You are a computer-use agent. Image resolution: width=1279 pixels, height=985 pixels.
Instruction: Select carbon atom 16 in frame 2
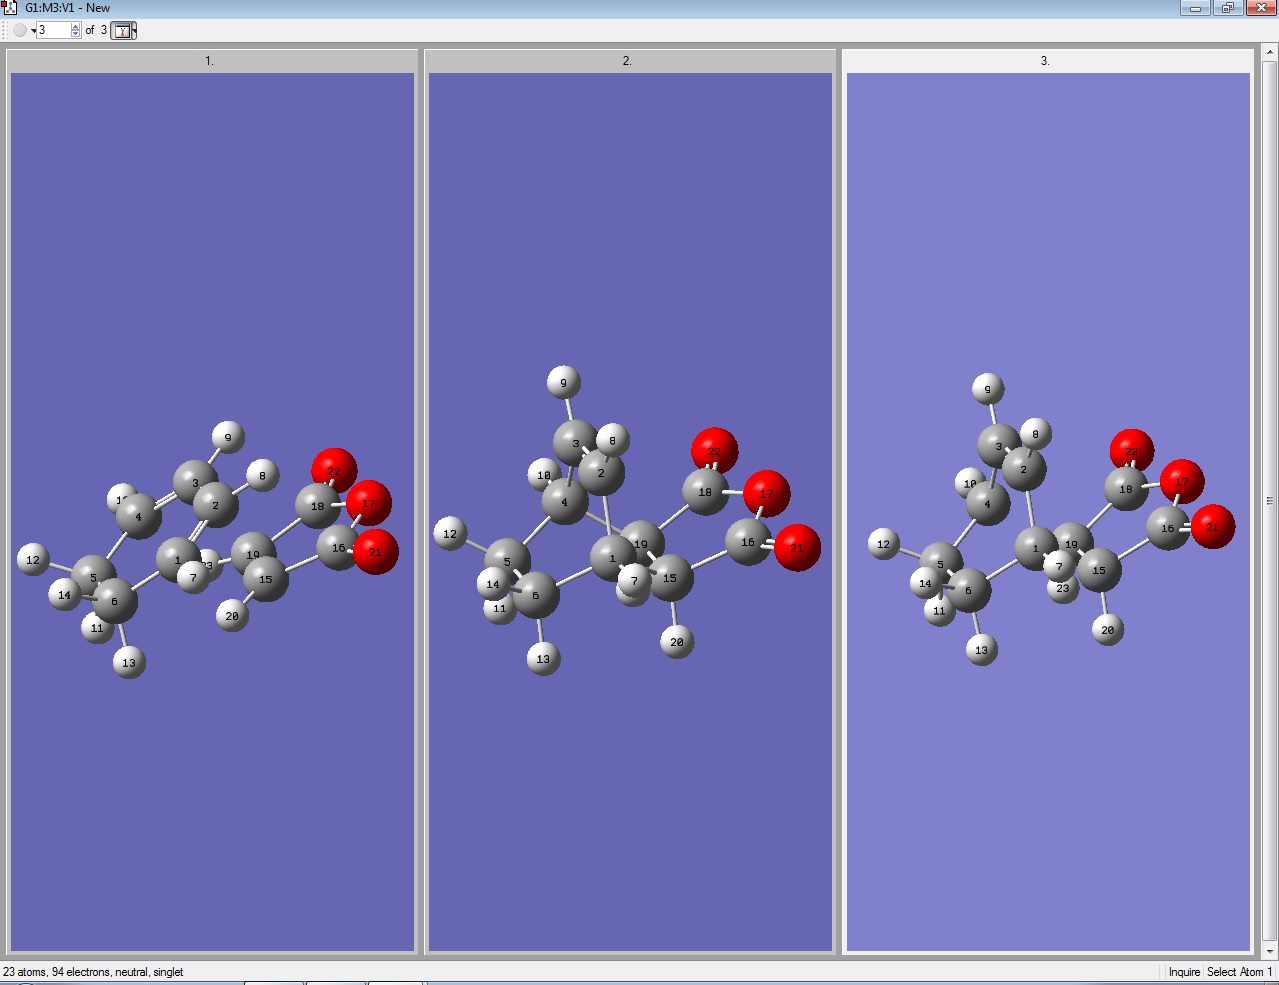pos(748,541)
